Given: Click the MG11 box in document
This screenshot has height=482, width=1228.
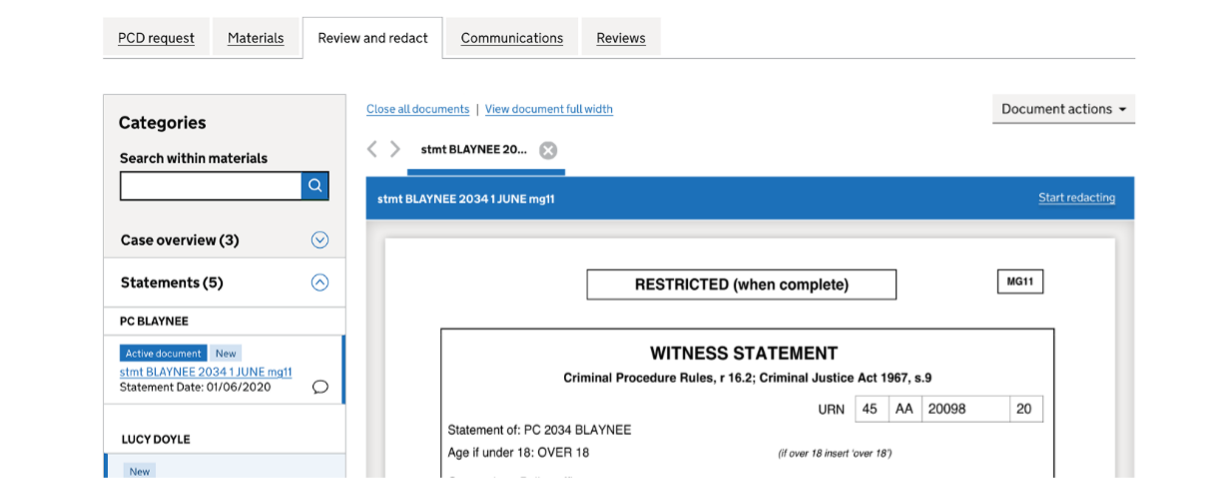Looking at the screenshot, I should [x=1020, y=282].
